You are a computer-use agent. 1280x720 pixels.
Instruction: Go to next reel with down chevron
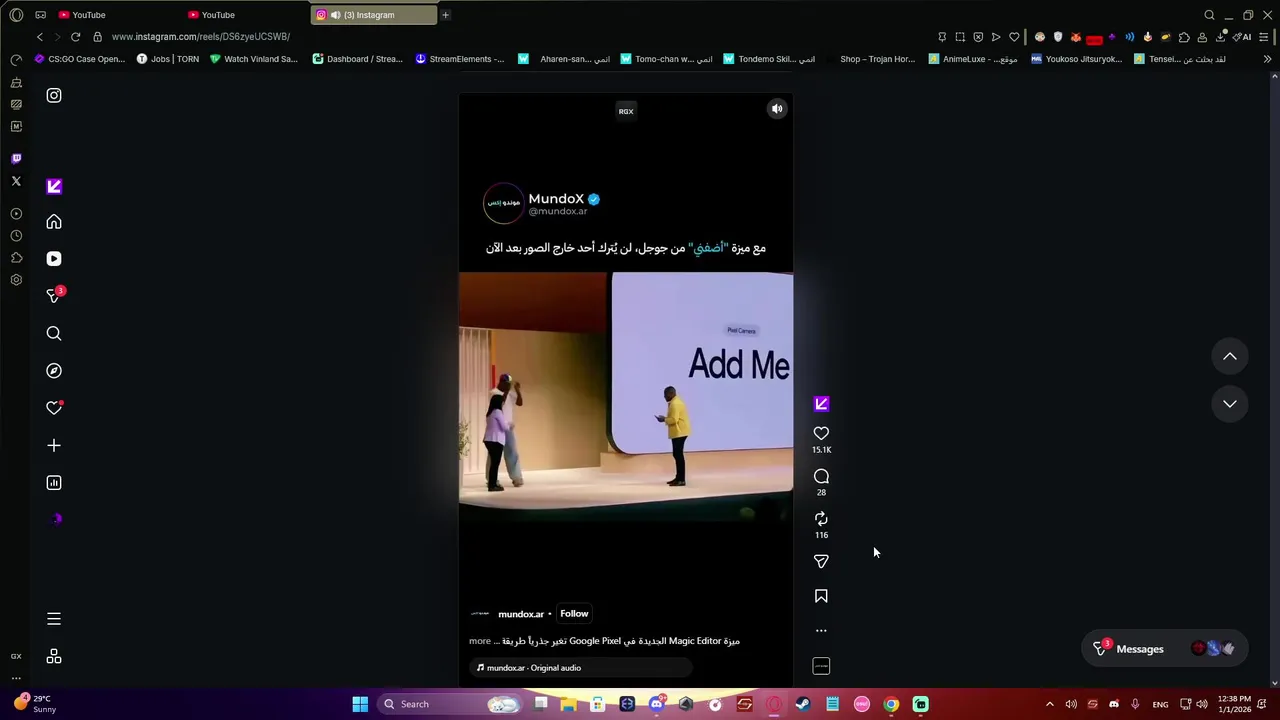tap(1230, 404)
